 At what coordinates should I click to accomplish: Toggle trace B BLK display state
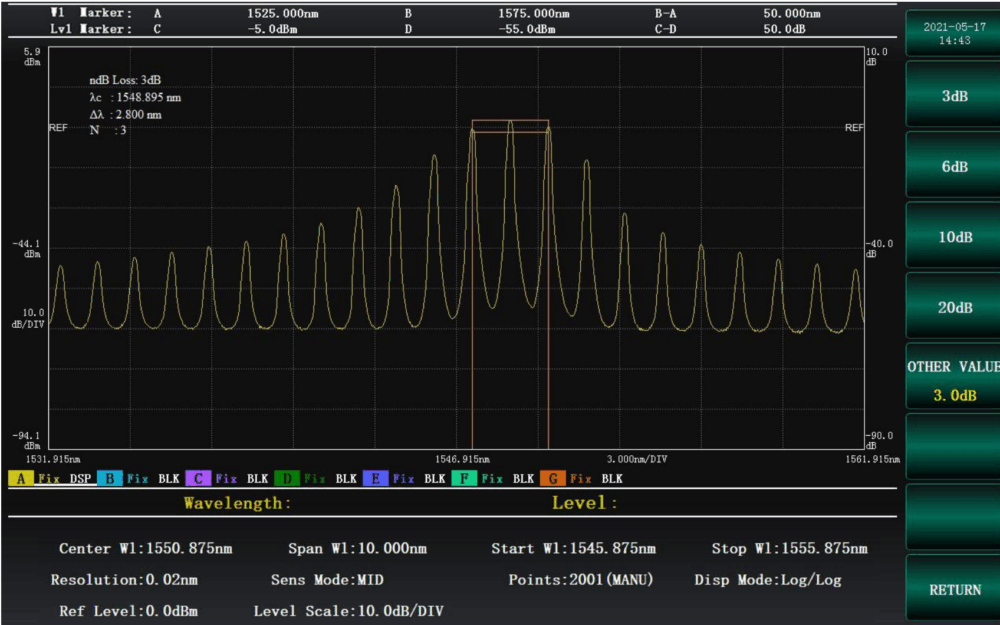click(x=169, y=479)
